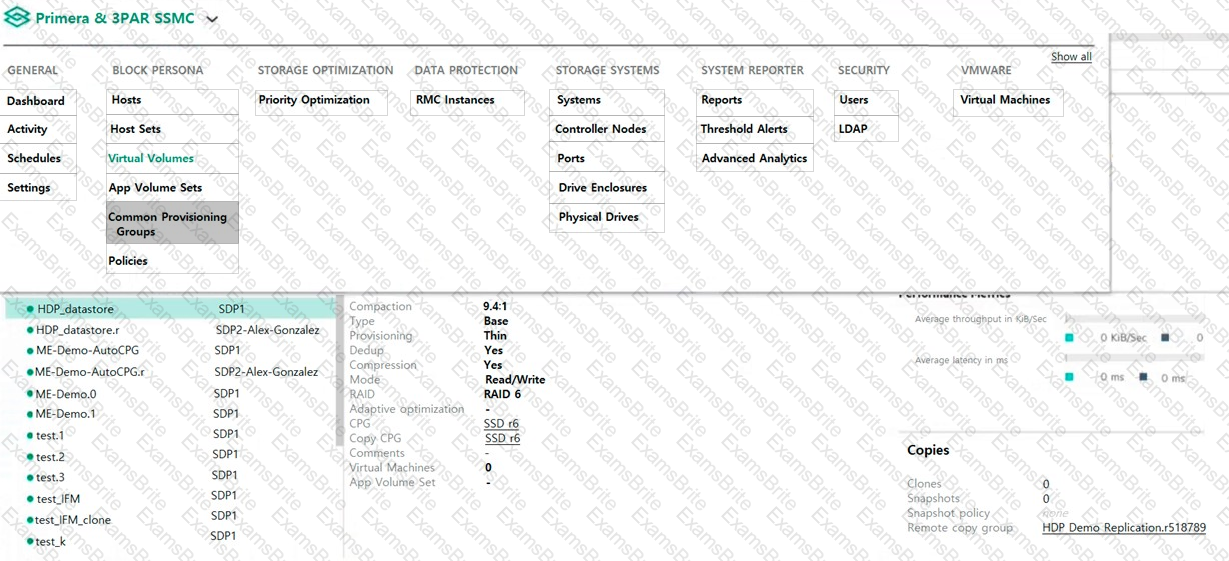Expand the Primera & 3PAR SSMC dropdown chevron
The width and height of the screenshot is (1229, 561).
tap(212, 19)
